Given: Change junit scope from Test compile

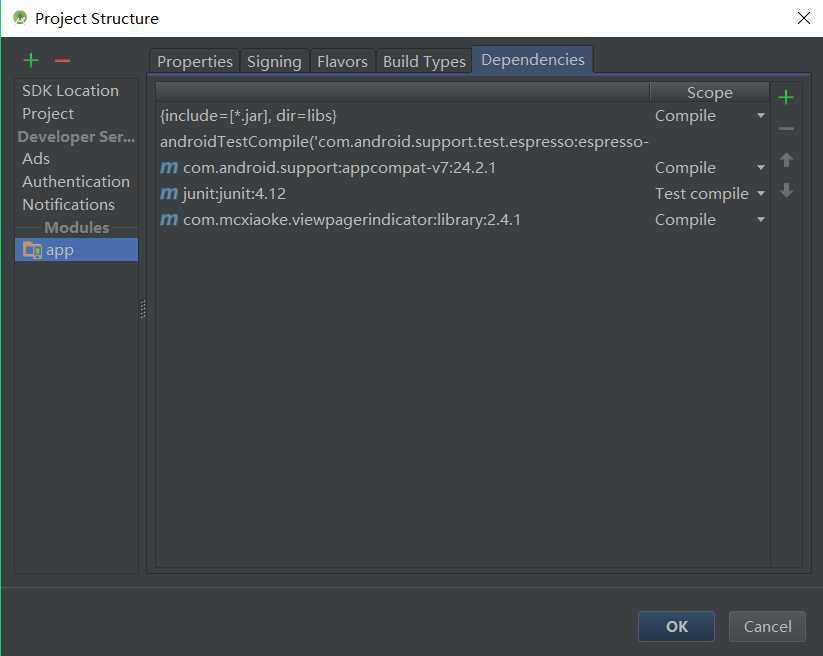Looking at the screenshot, I should (x=760, y=194).
